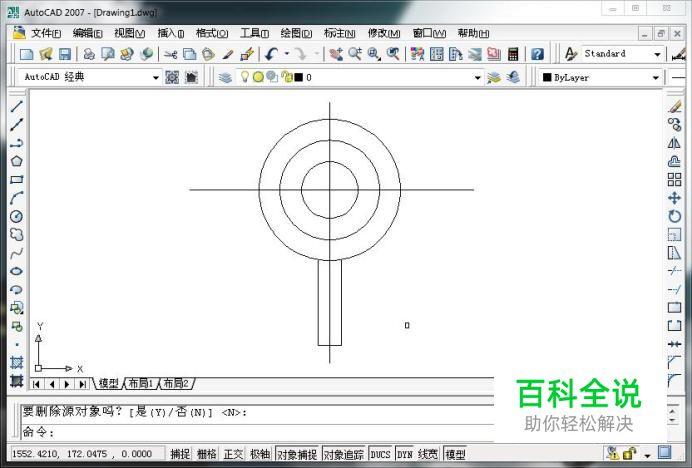Open the ByLayer color dropdown
Viewport: 692px width, 468px height.
(656, 78)
